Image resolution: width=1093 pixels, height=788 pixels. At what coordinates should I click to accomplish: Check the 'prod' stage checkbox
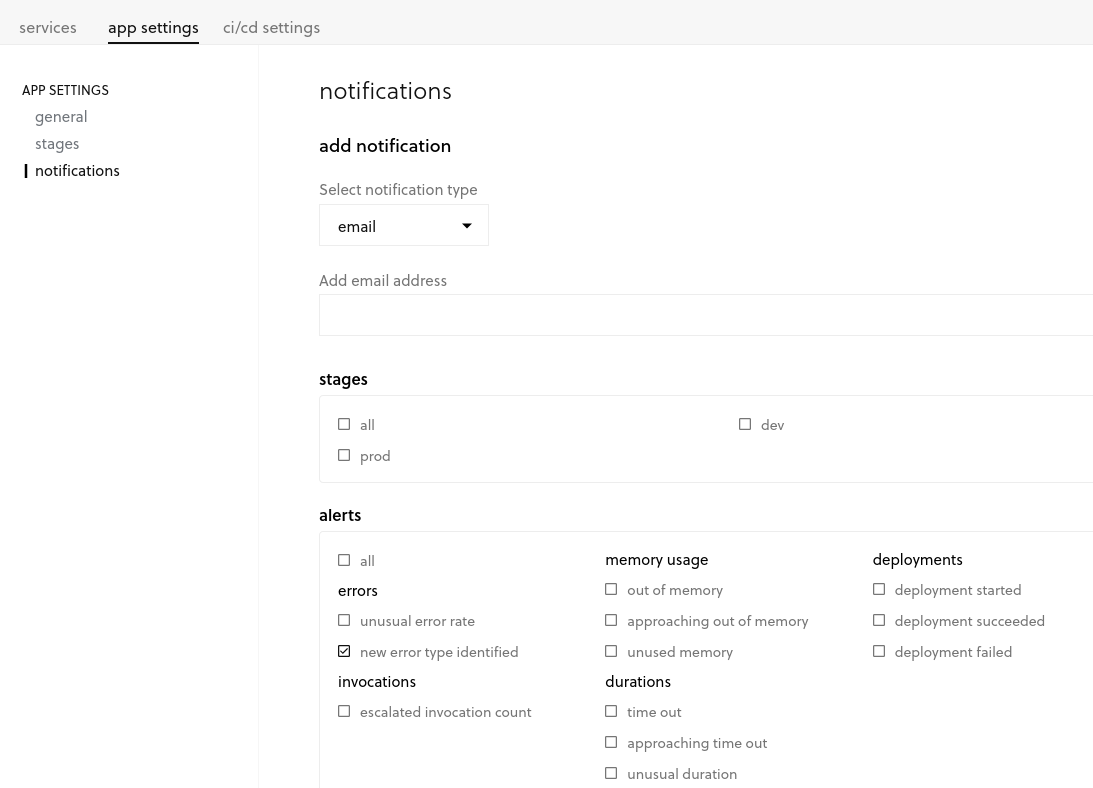(344, 455)
